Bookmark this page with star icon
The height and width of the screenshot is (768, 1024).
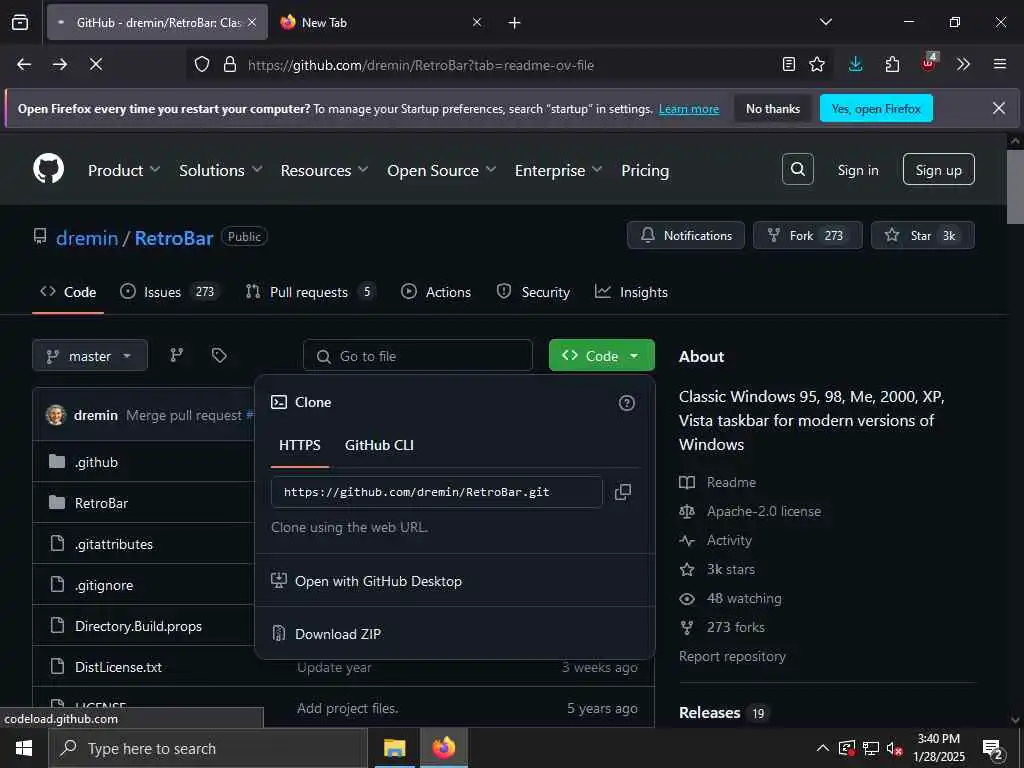point(816,64)
